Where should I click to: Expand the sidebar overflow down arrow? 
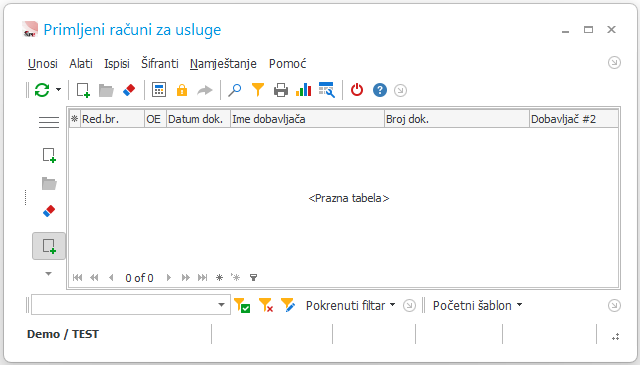(49, 274)
